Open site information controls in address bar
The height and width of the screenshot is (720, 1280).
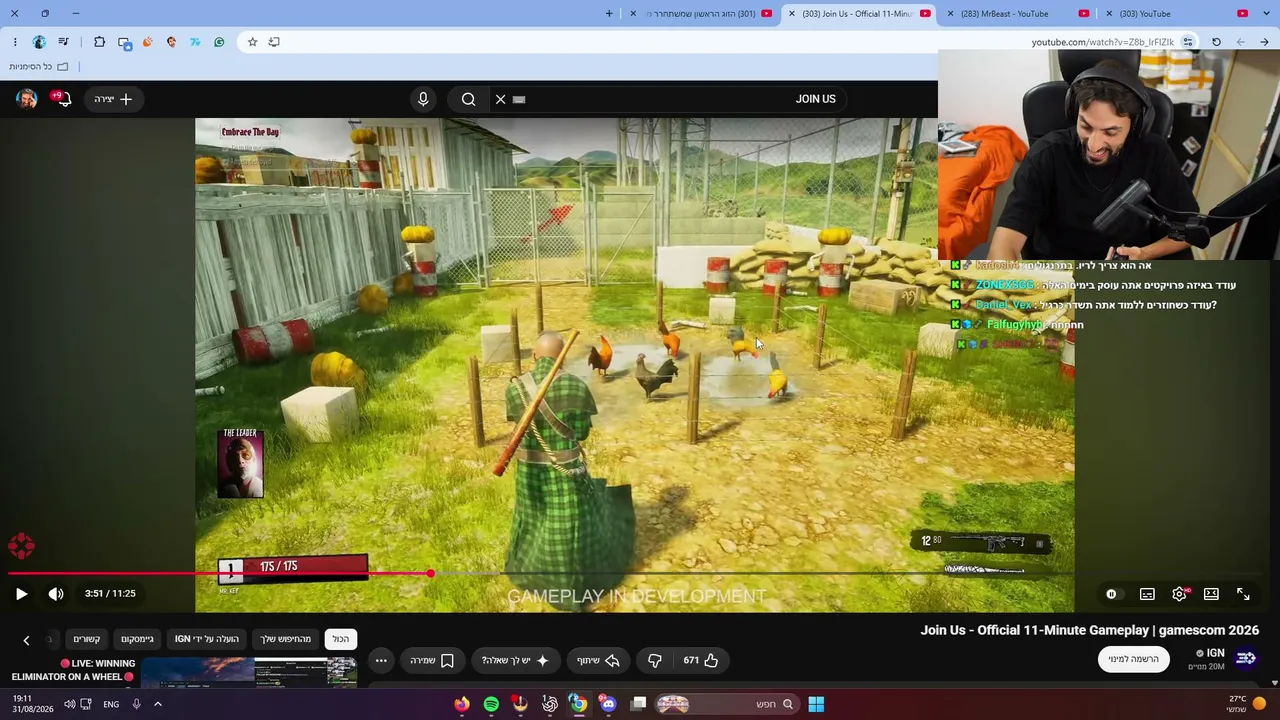pos(1187,42)
